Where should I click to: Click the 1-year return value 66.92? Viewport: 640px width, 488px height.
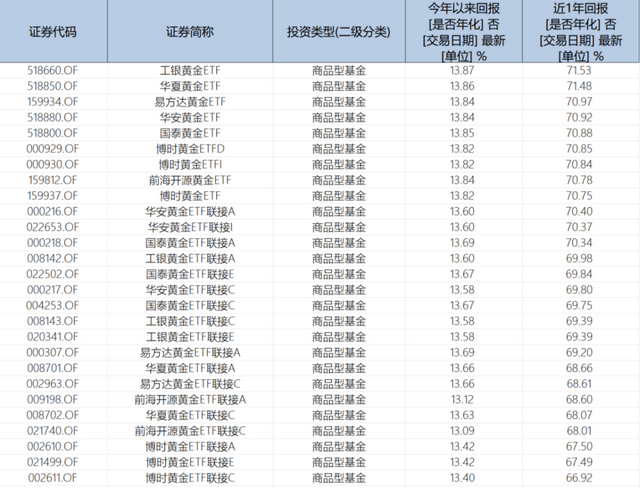coord(579,477)
